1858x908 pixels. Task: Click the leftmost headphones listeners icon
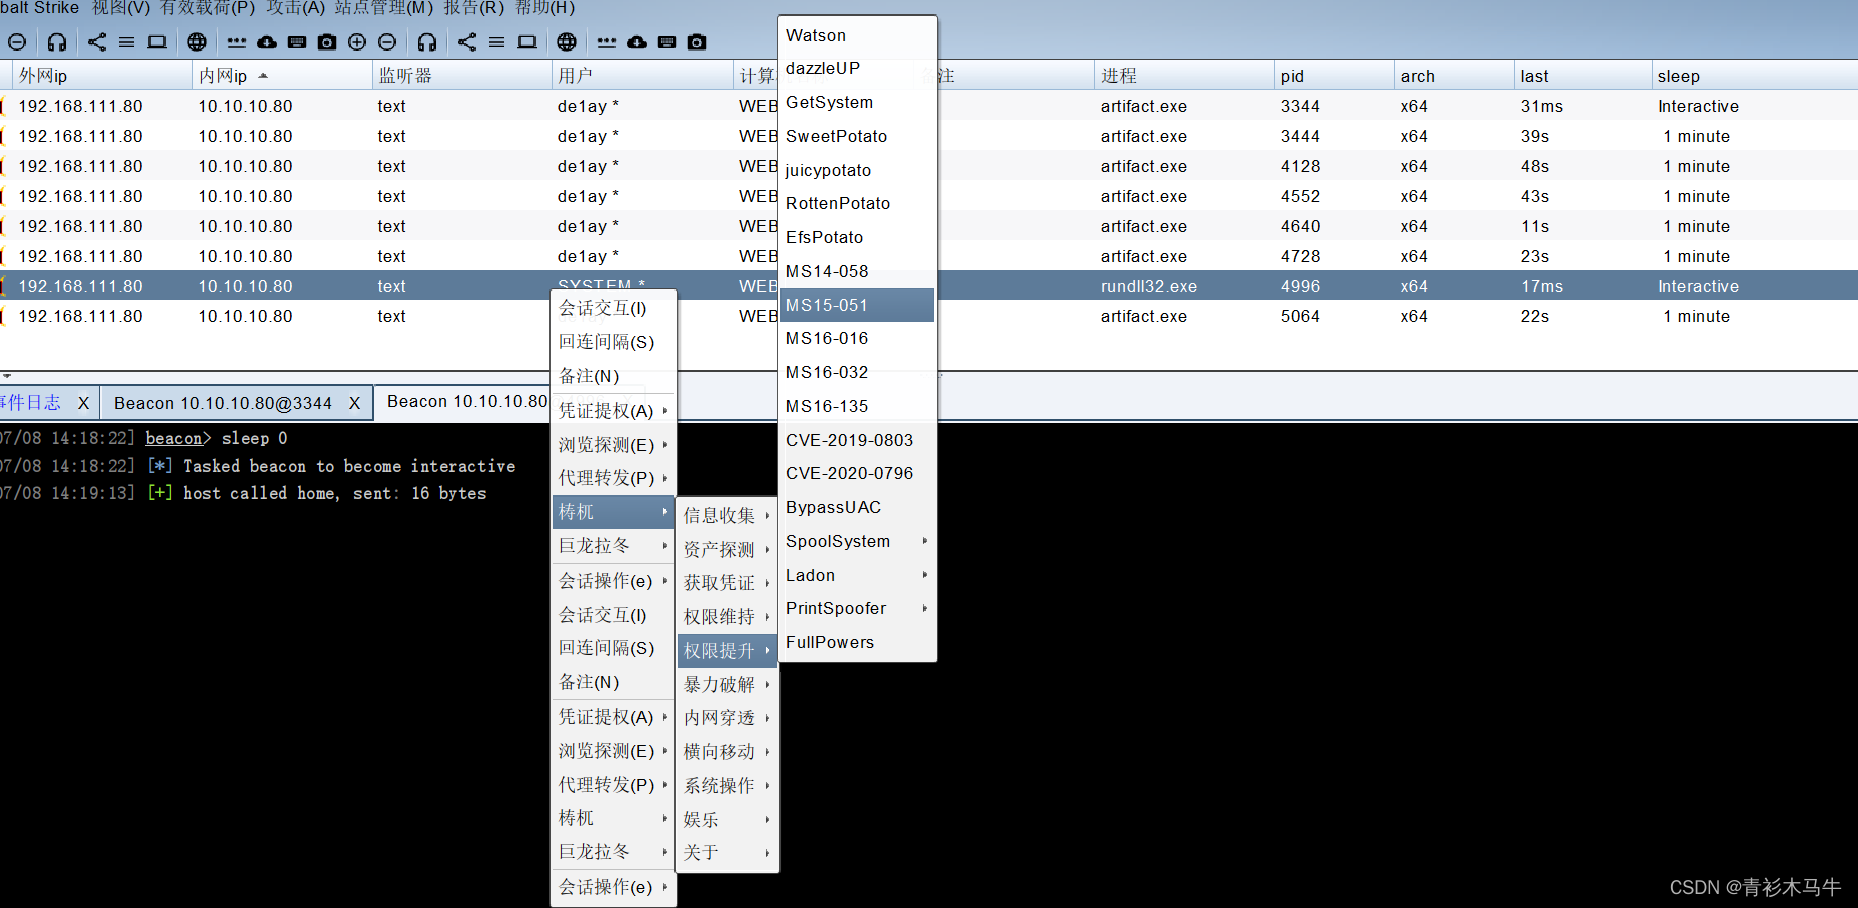[x=57, y=42]
